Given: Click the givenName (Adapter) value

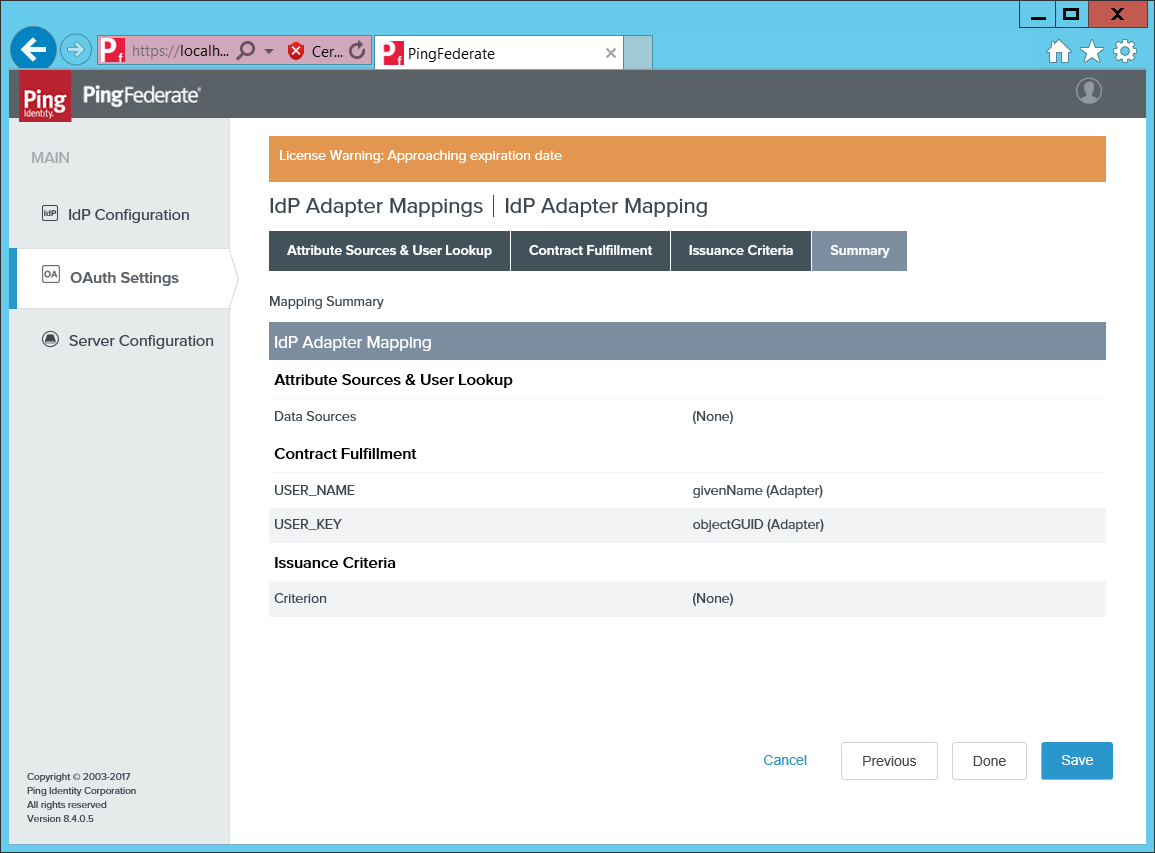Looking at the screenshot, I should coord(757,490).
